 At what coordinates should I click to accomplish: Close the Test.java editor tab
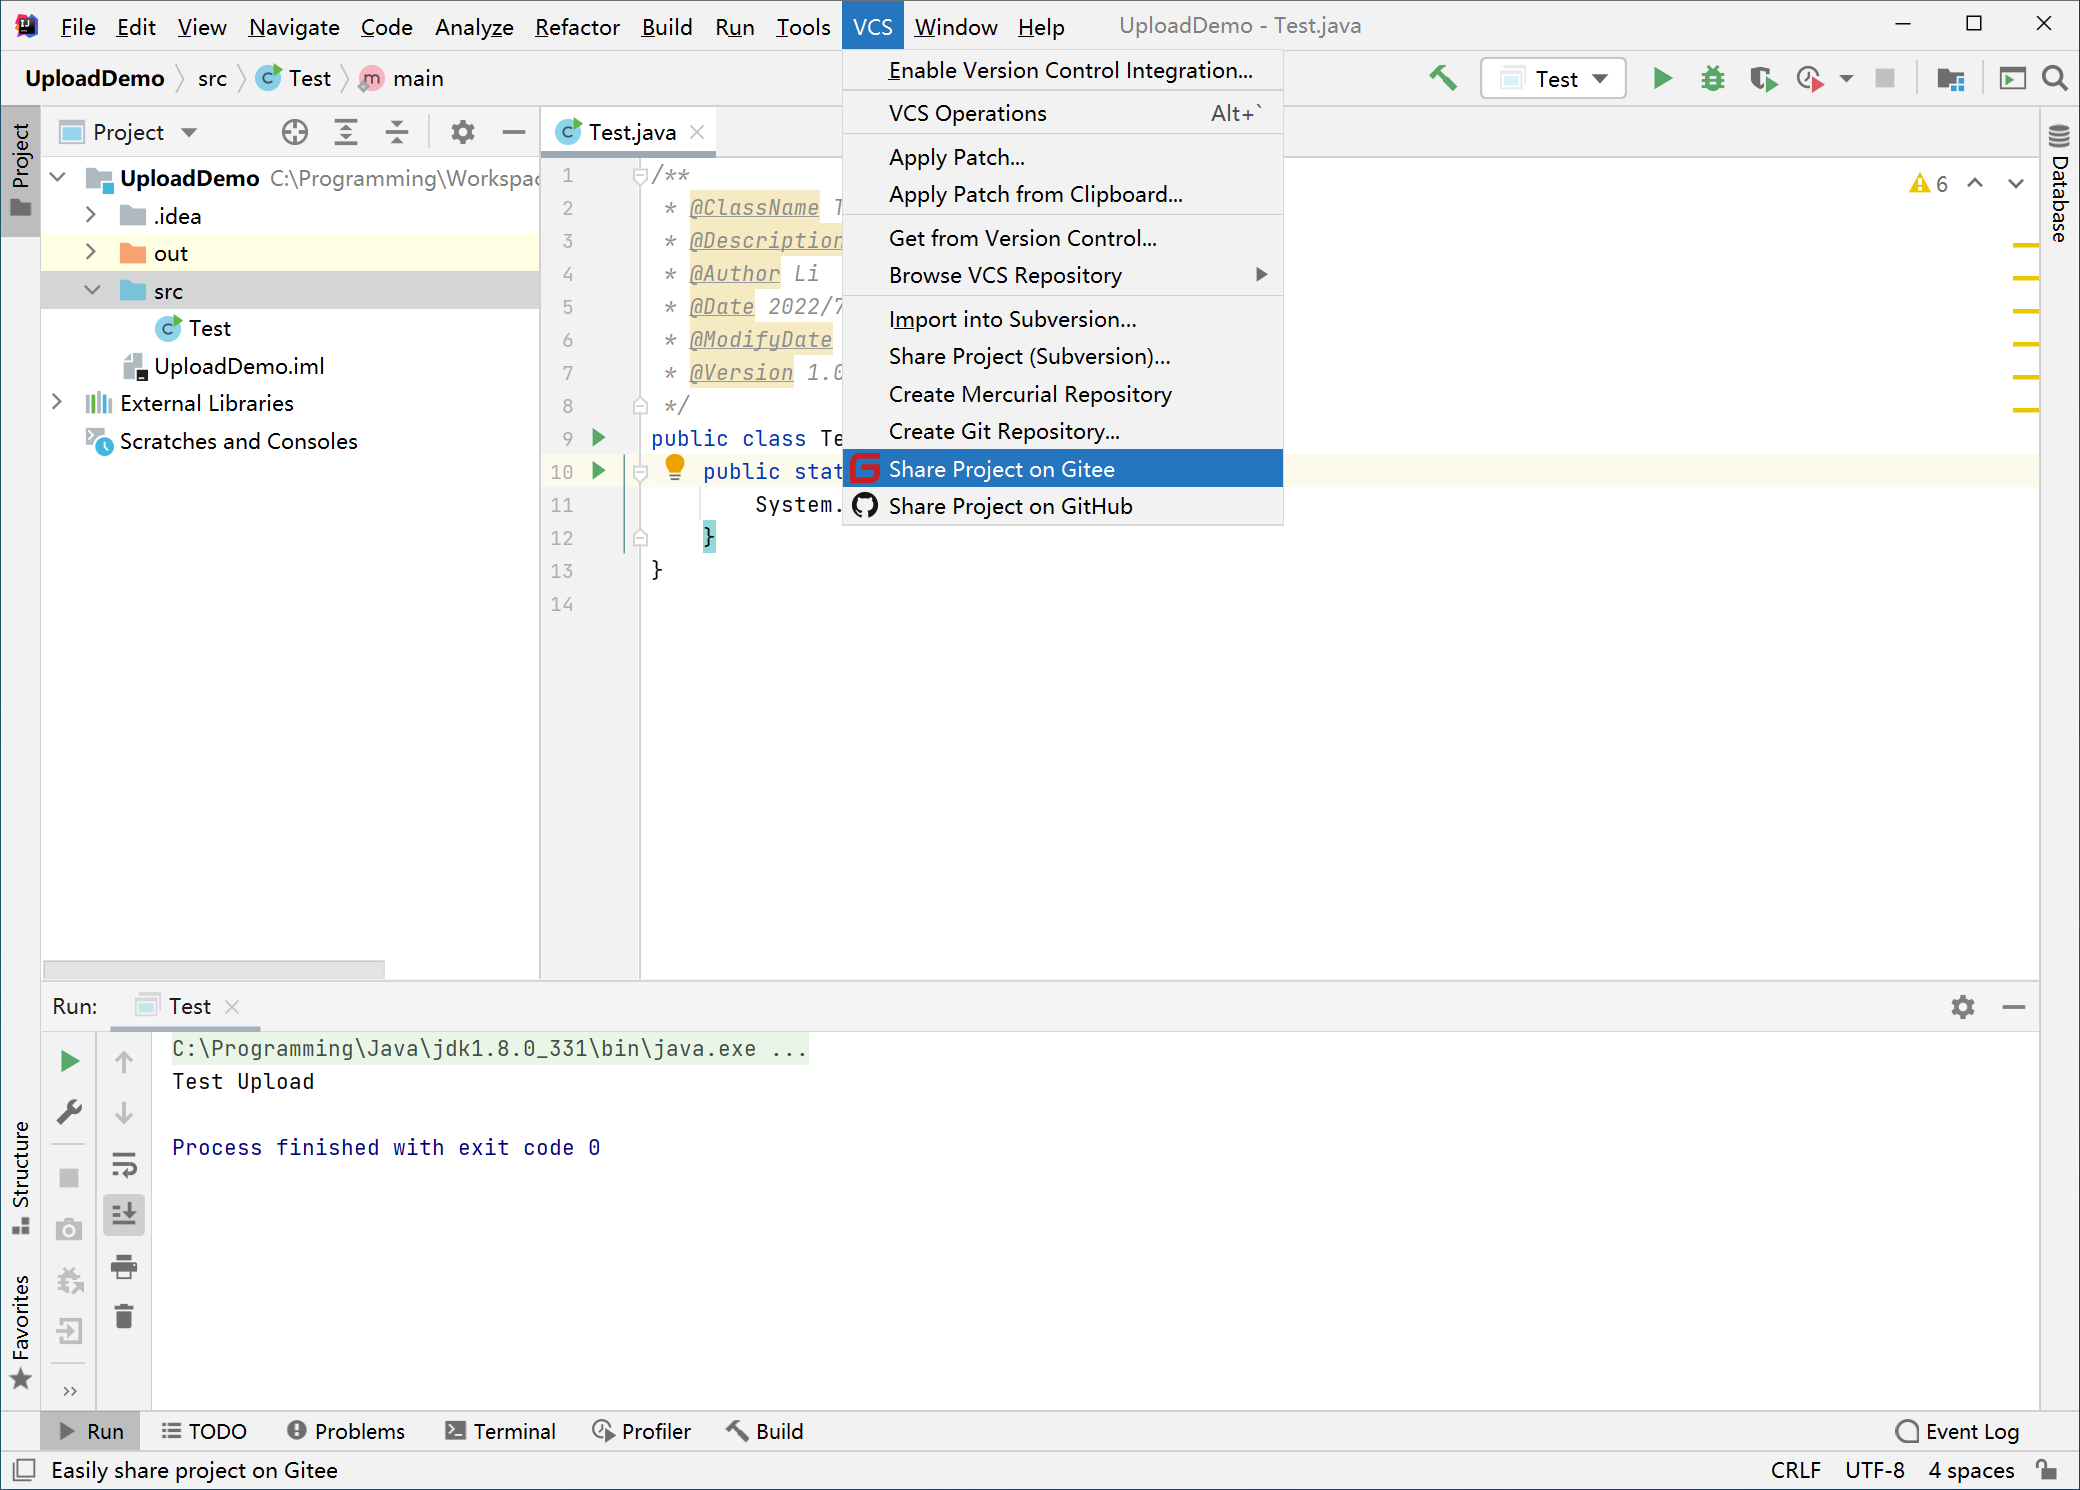pos(697,132)
